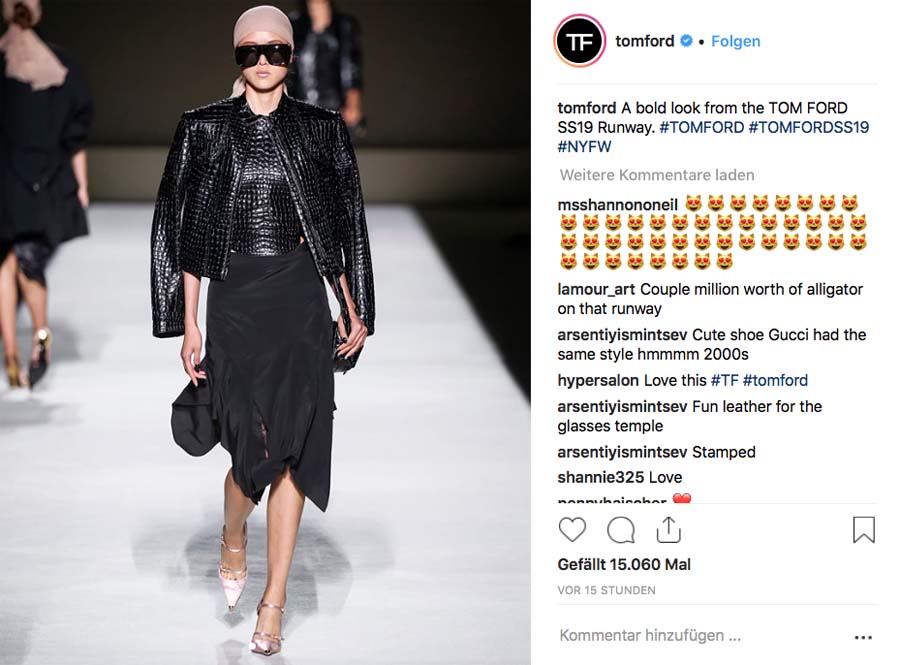Follow tomford with the Folgen button

[x=735, y=41]
